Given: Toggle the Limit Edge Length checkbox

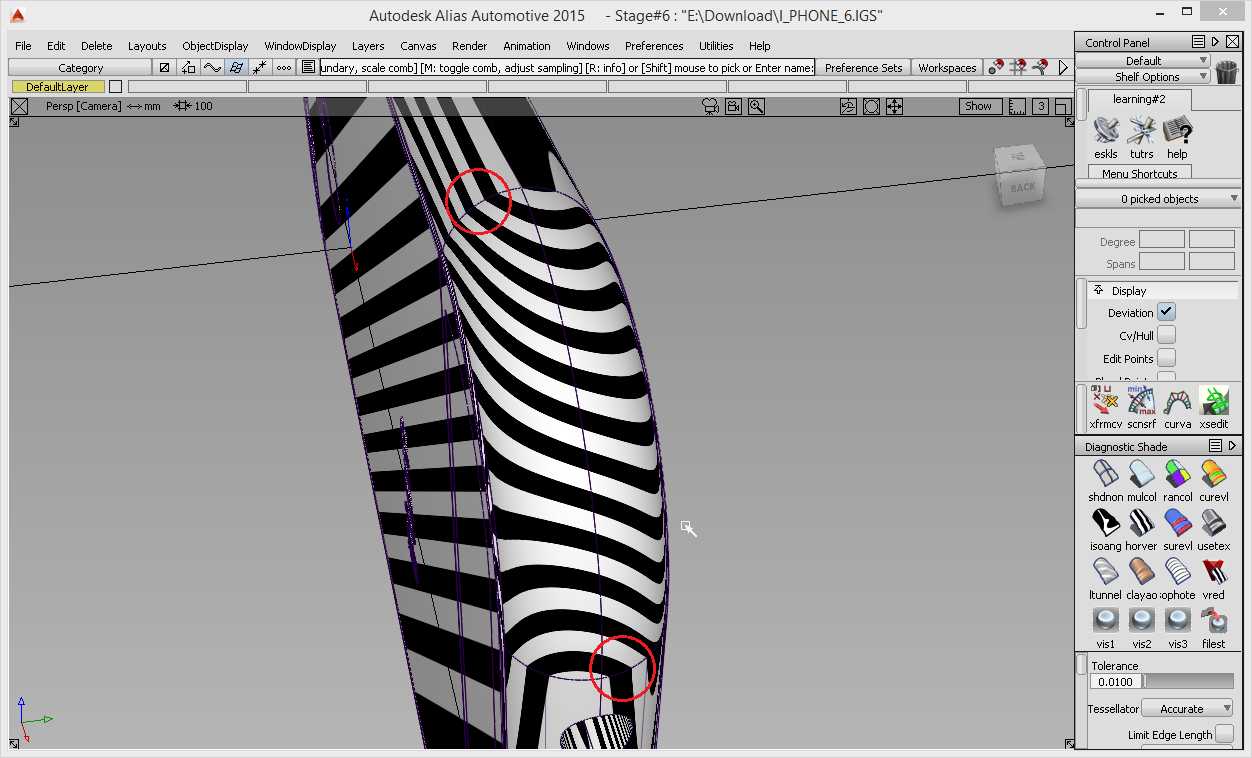Looking at the screenshot, I should pos(1224,735).
